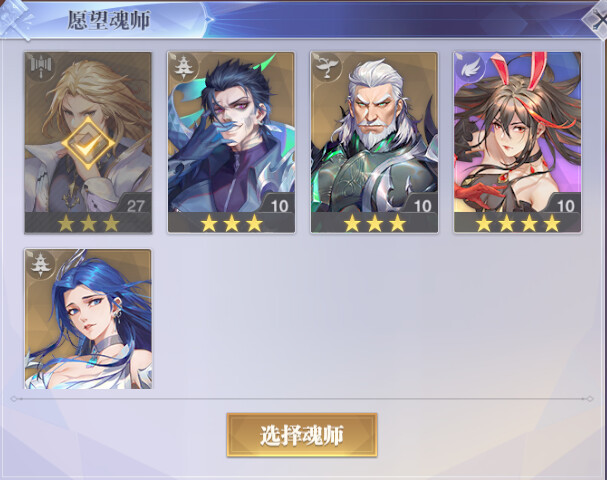Click tree class icon on blue-haired woman card
The width and height of the screenshot is (607, 480).
click(40, 264)
